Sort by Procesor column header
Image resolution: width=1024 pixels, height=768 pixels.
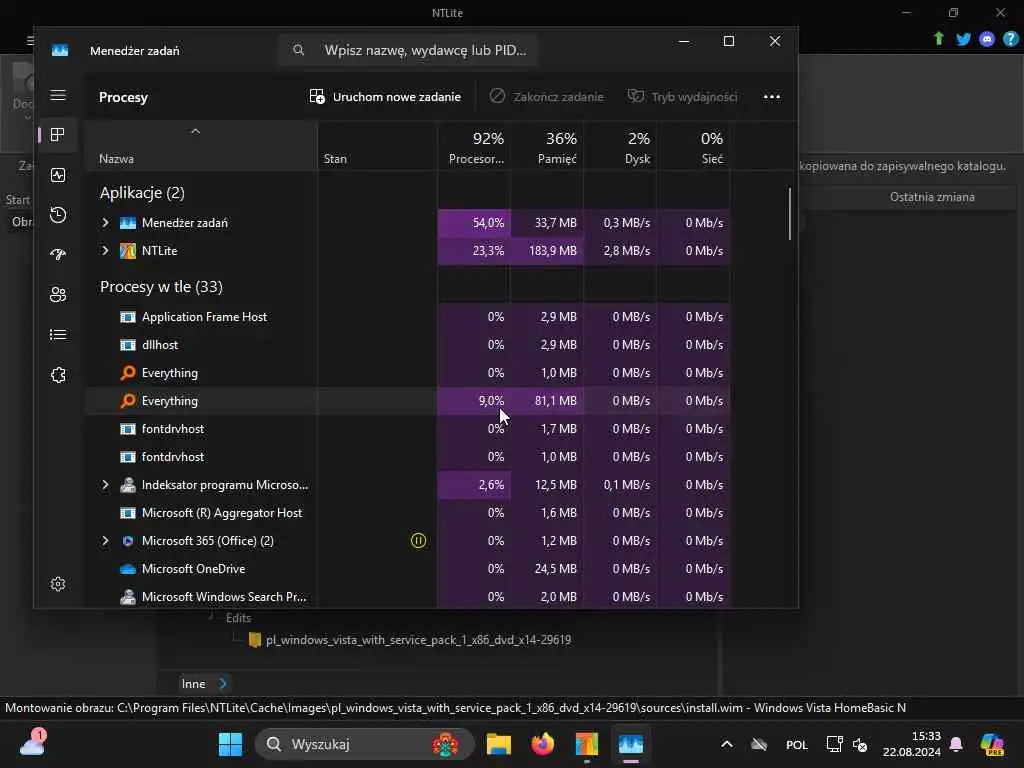pyautogui.click(x=475, y=148)
